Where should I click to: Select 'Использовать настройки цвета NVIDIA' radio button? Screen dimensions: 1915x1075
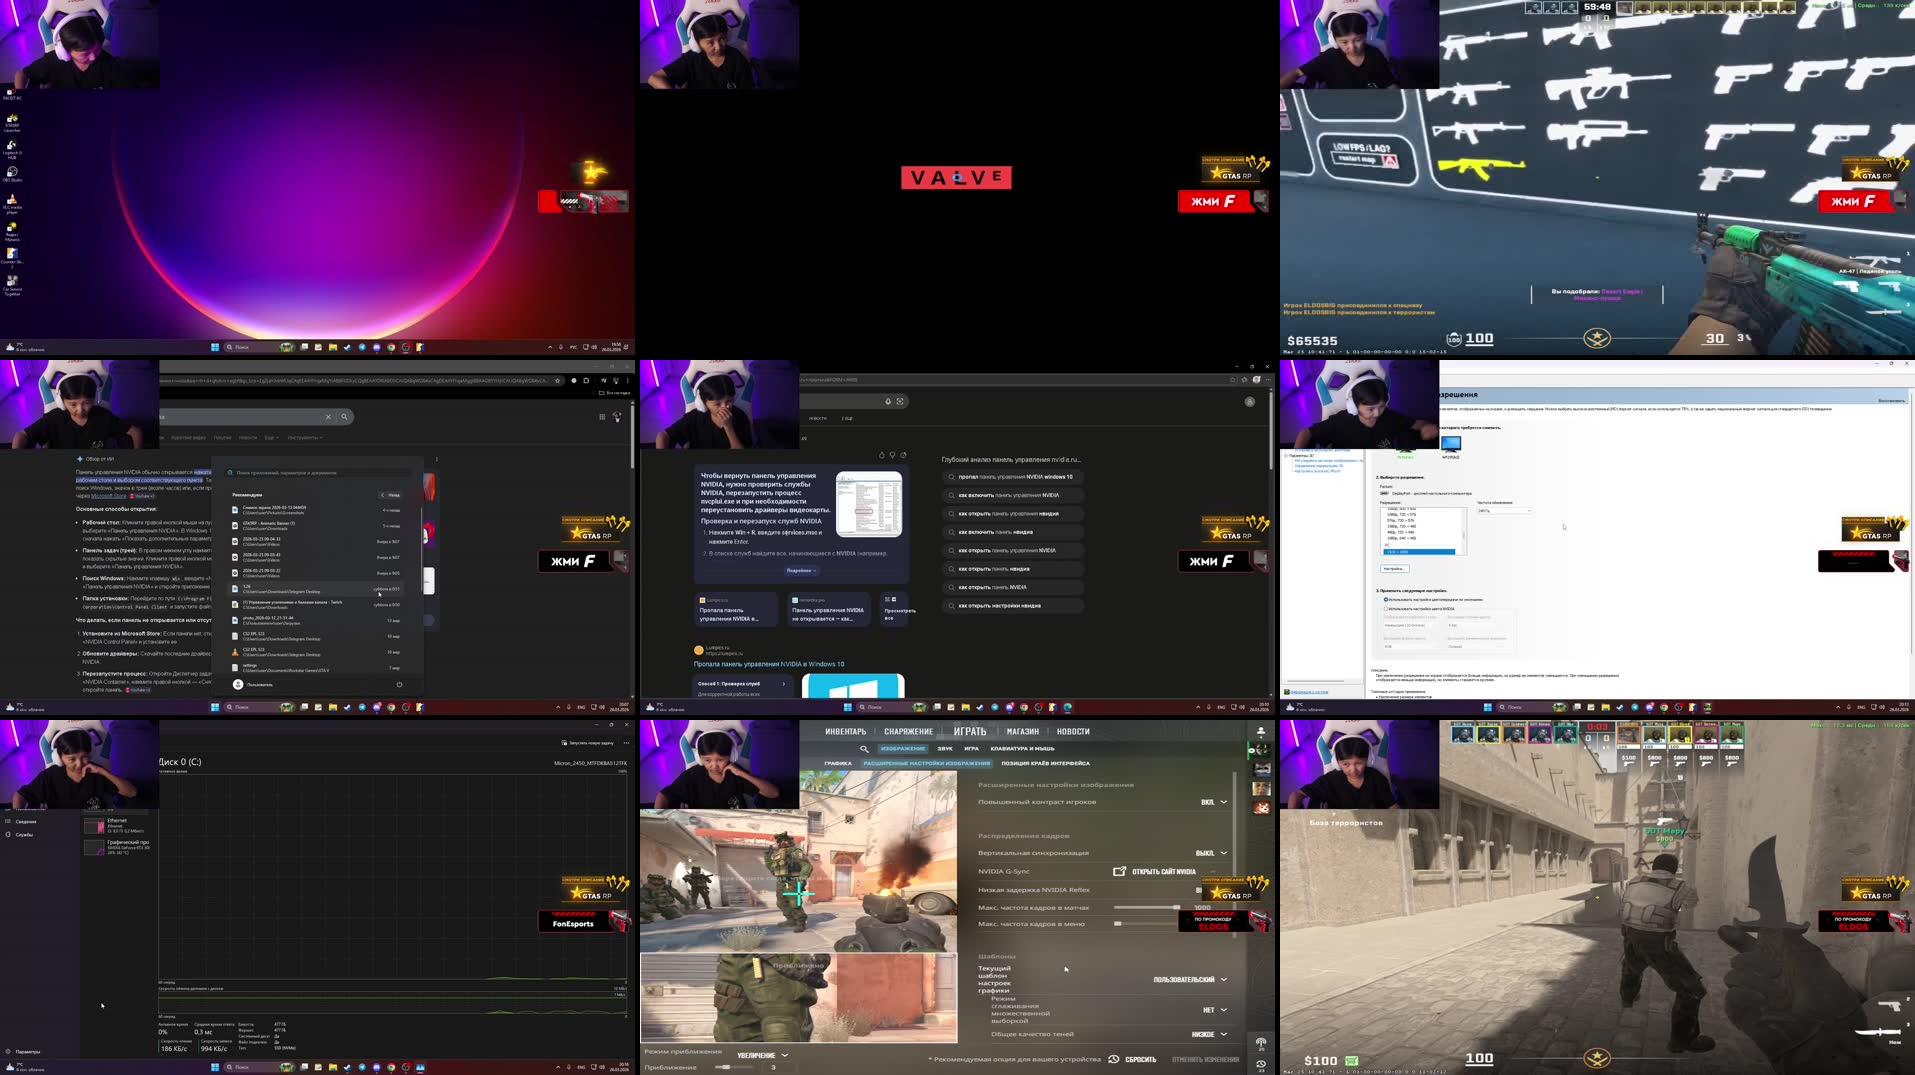point(1386,608)
